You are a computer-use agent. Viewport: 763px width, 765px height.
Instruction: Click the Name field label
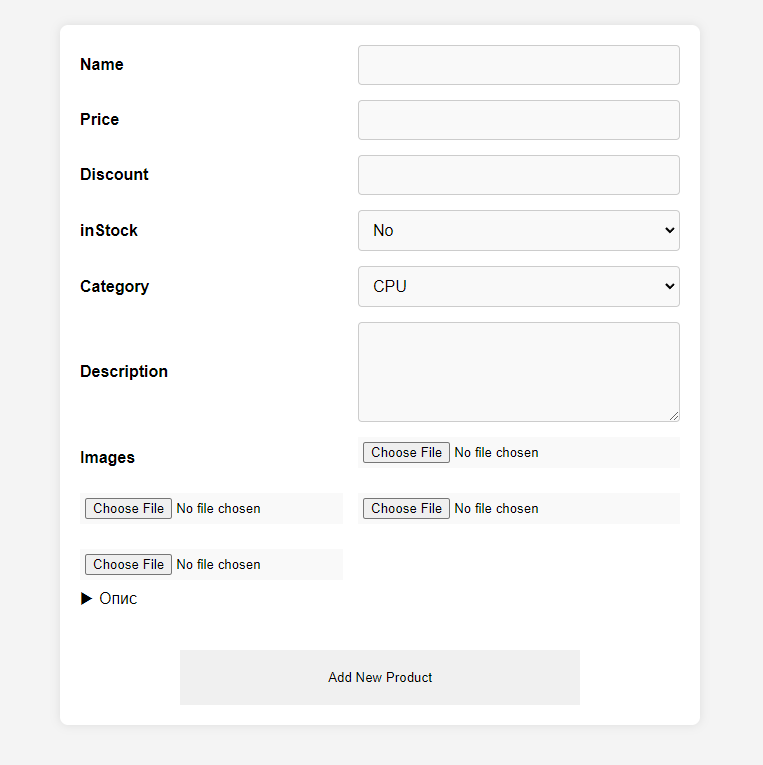pyautogui.click(x=102, y=65)
